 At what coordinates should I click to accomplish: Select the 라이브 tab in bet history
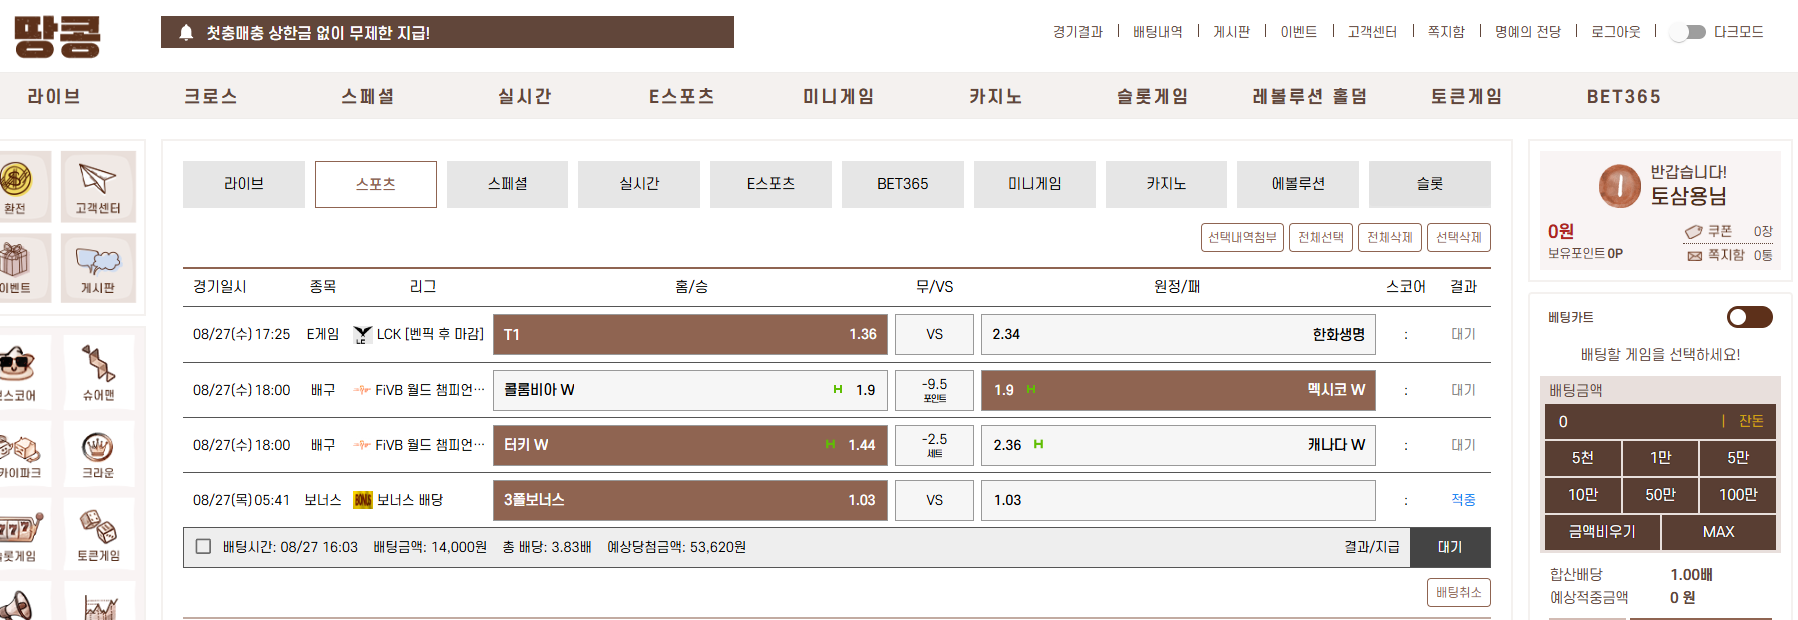(244, 184)
